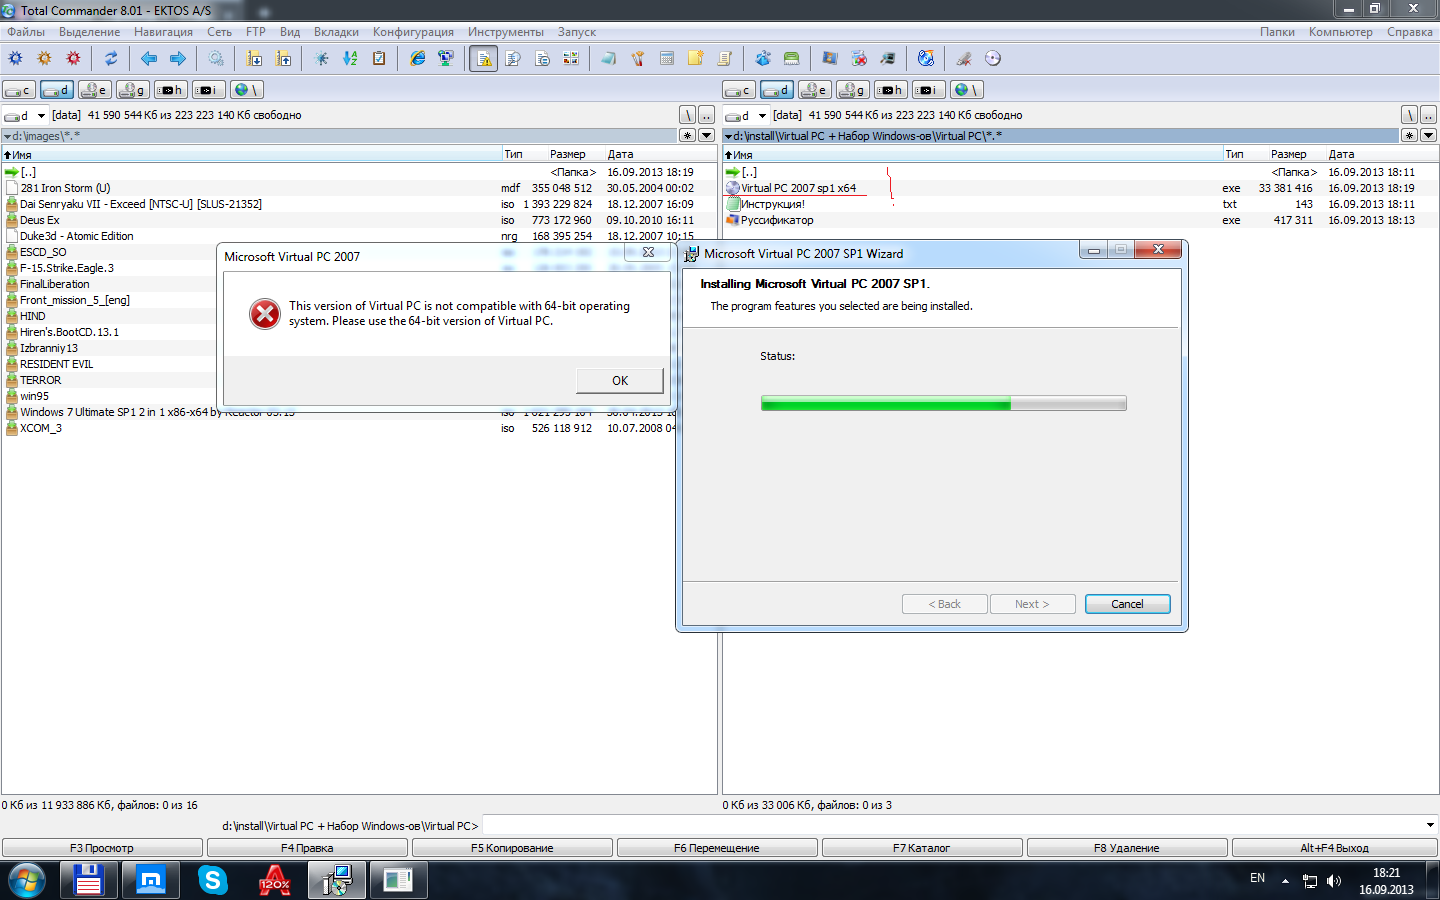Open the network connections toolbar icon
Image resolution: width=1440 pixels, height=900 pixels.
(x=446, y=59)
